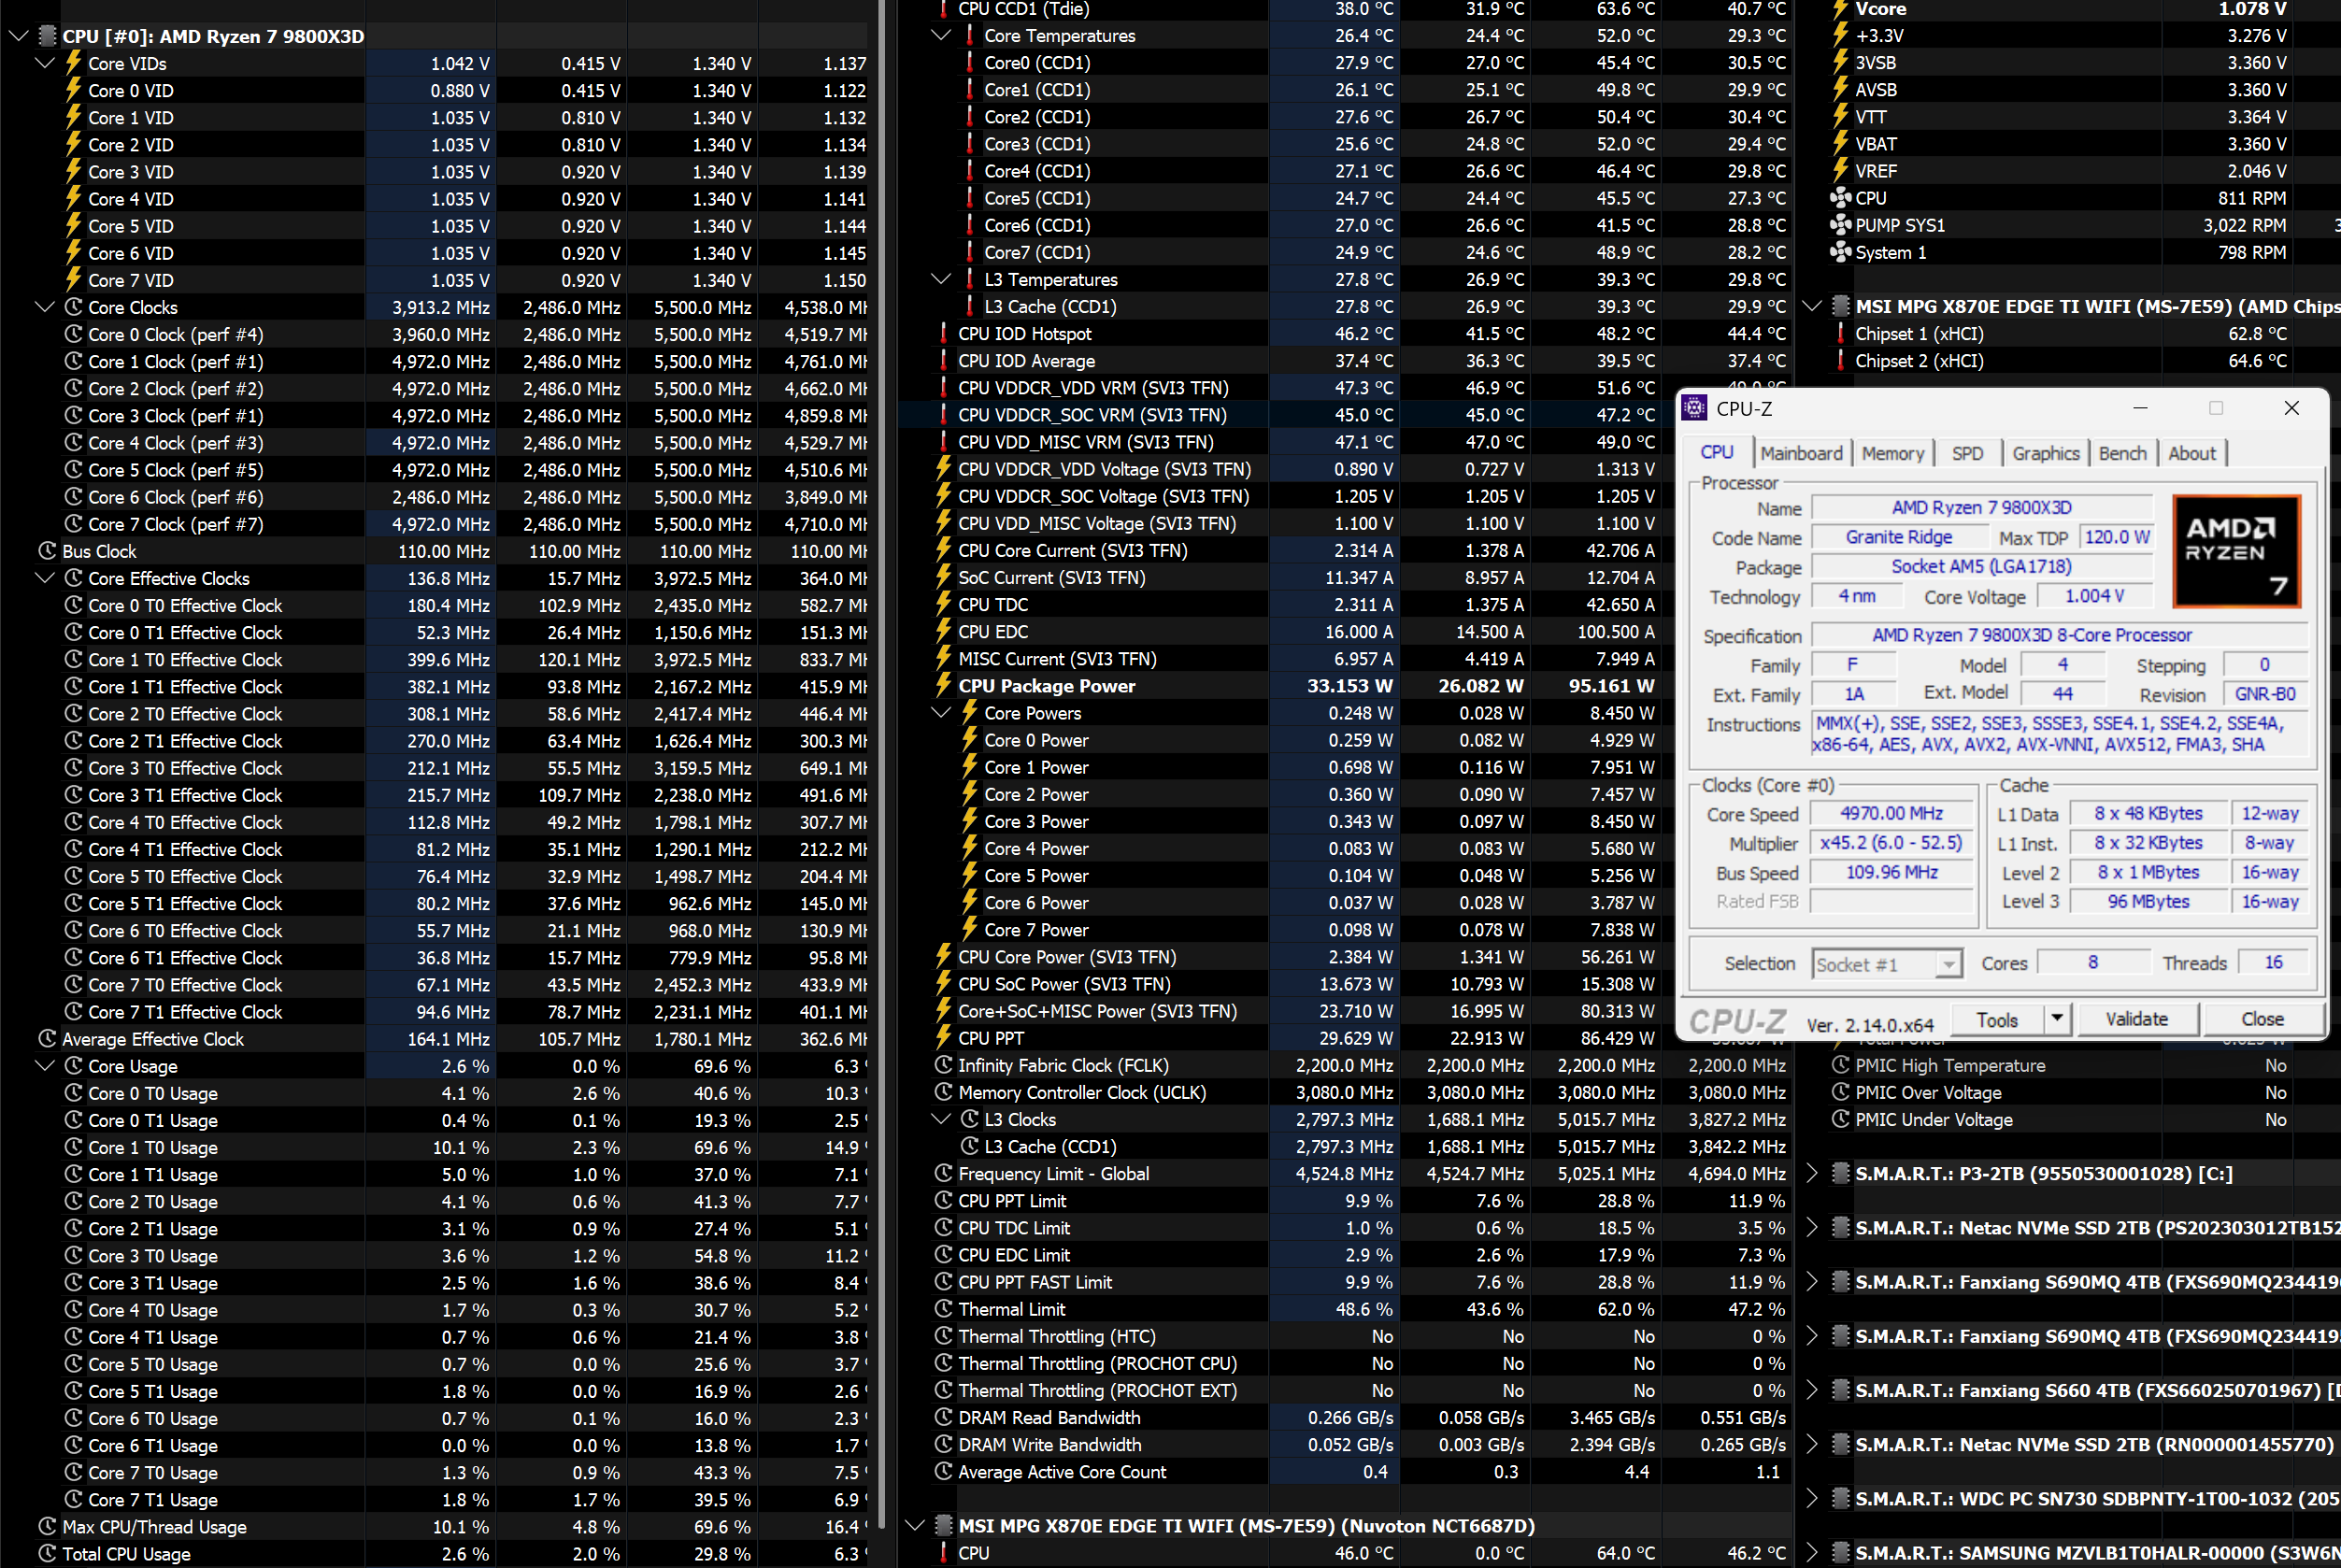Click the drive icon next to S.M.A.R.T. P3-2TB
Image resolution: width=2341 pixels, height=1568 pixels.
(x=1840, y=1173)
